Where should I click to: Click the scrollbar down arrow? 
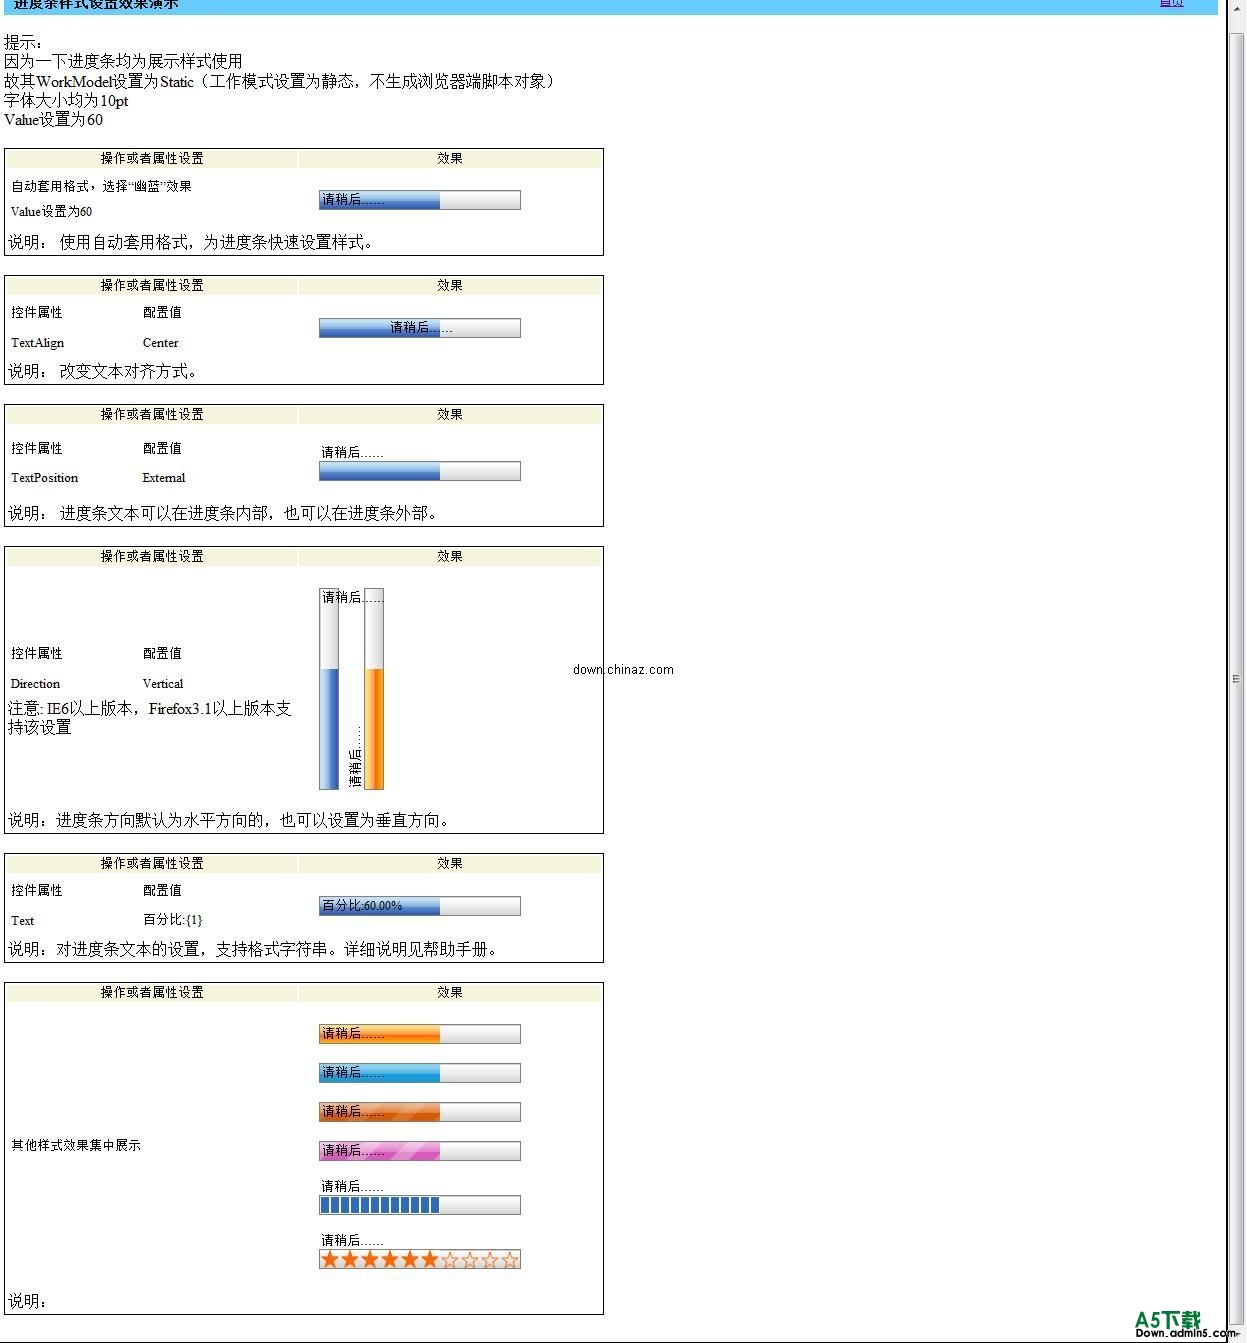pos(1238,1335)
